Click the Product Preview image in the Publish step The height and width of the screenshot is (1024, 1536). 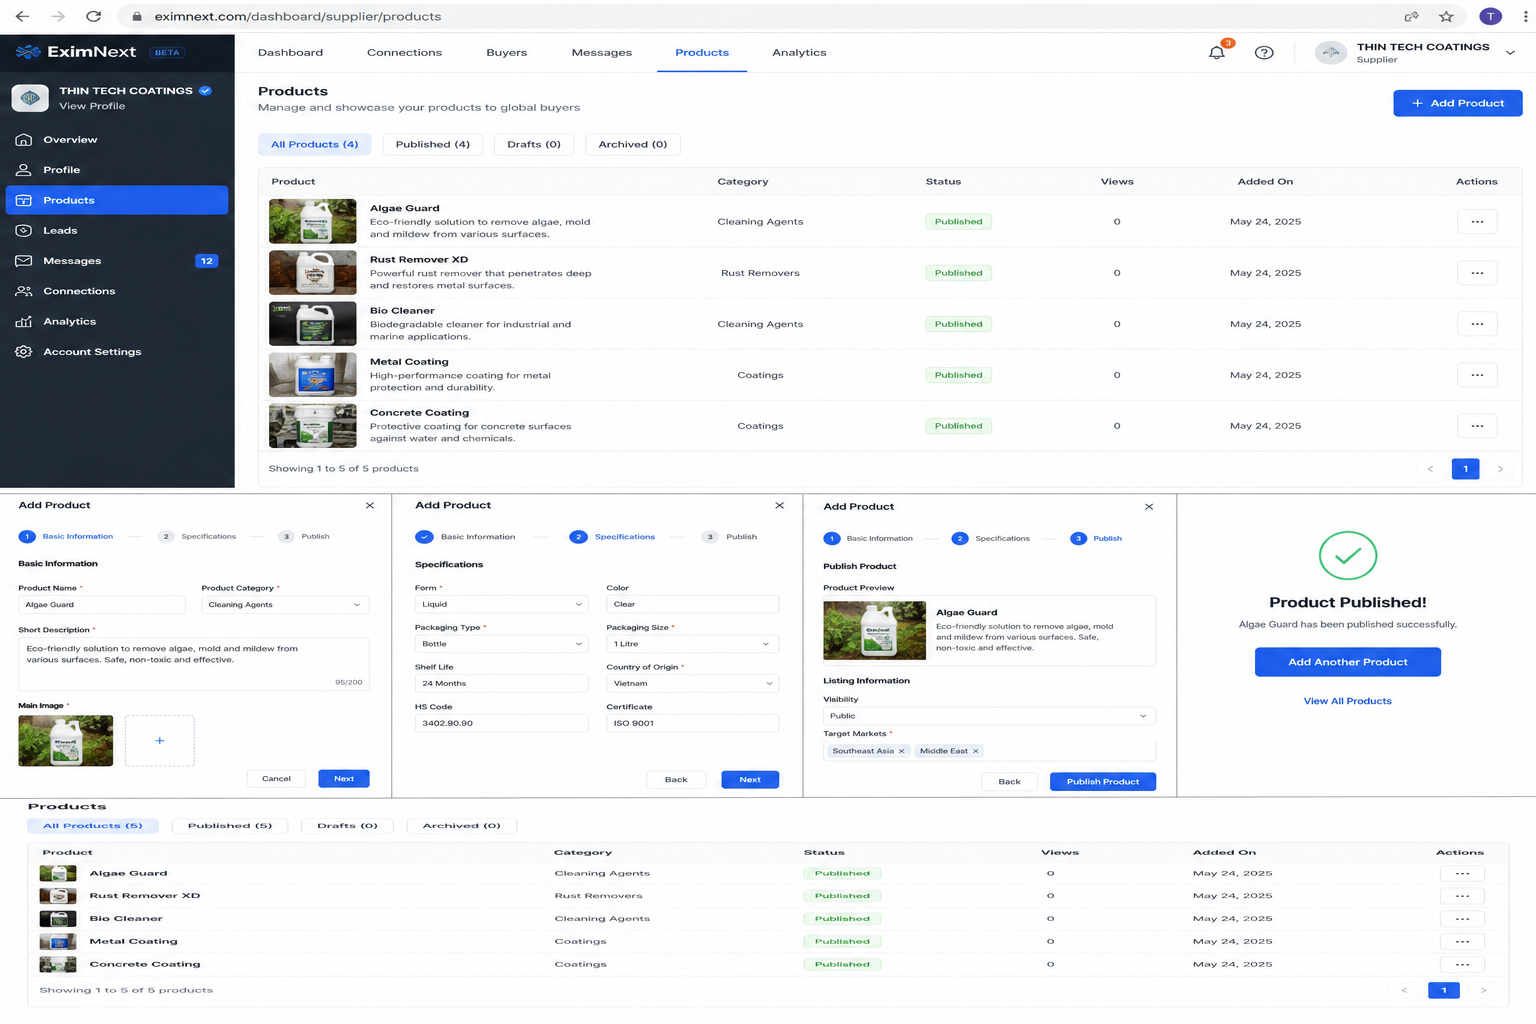point(875,630)
